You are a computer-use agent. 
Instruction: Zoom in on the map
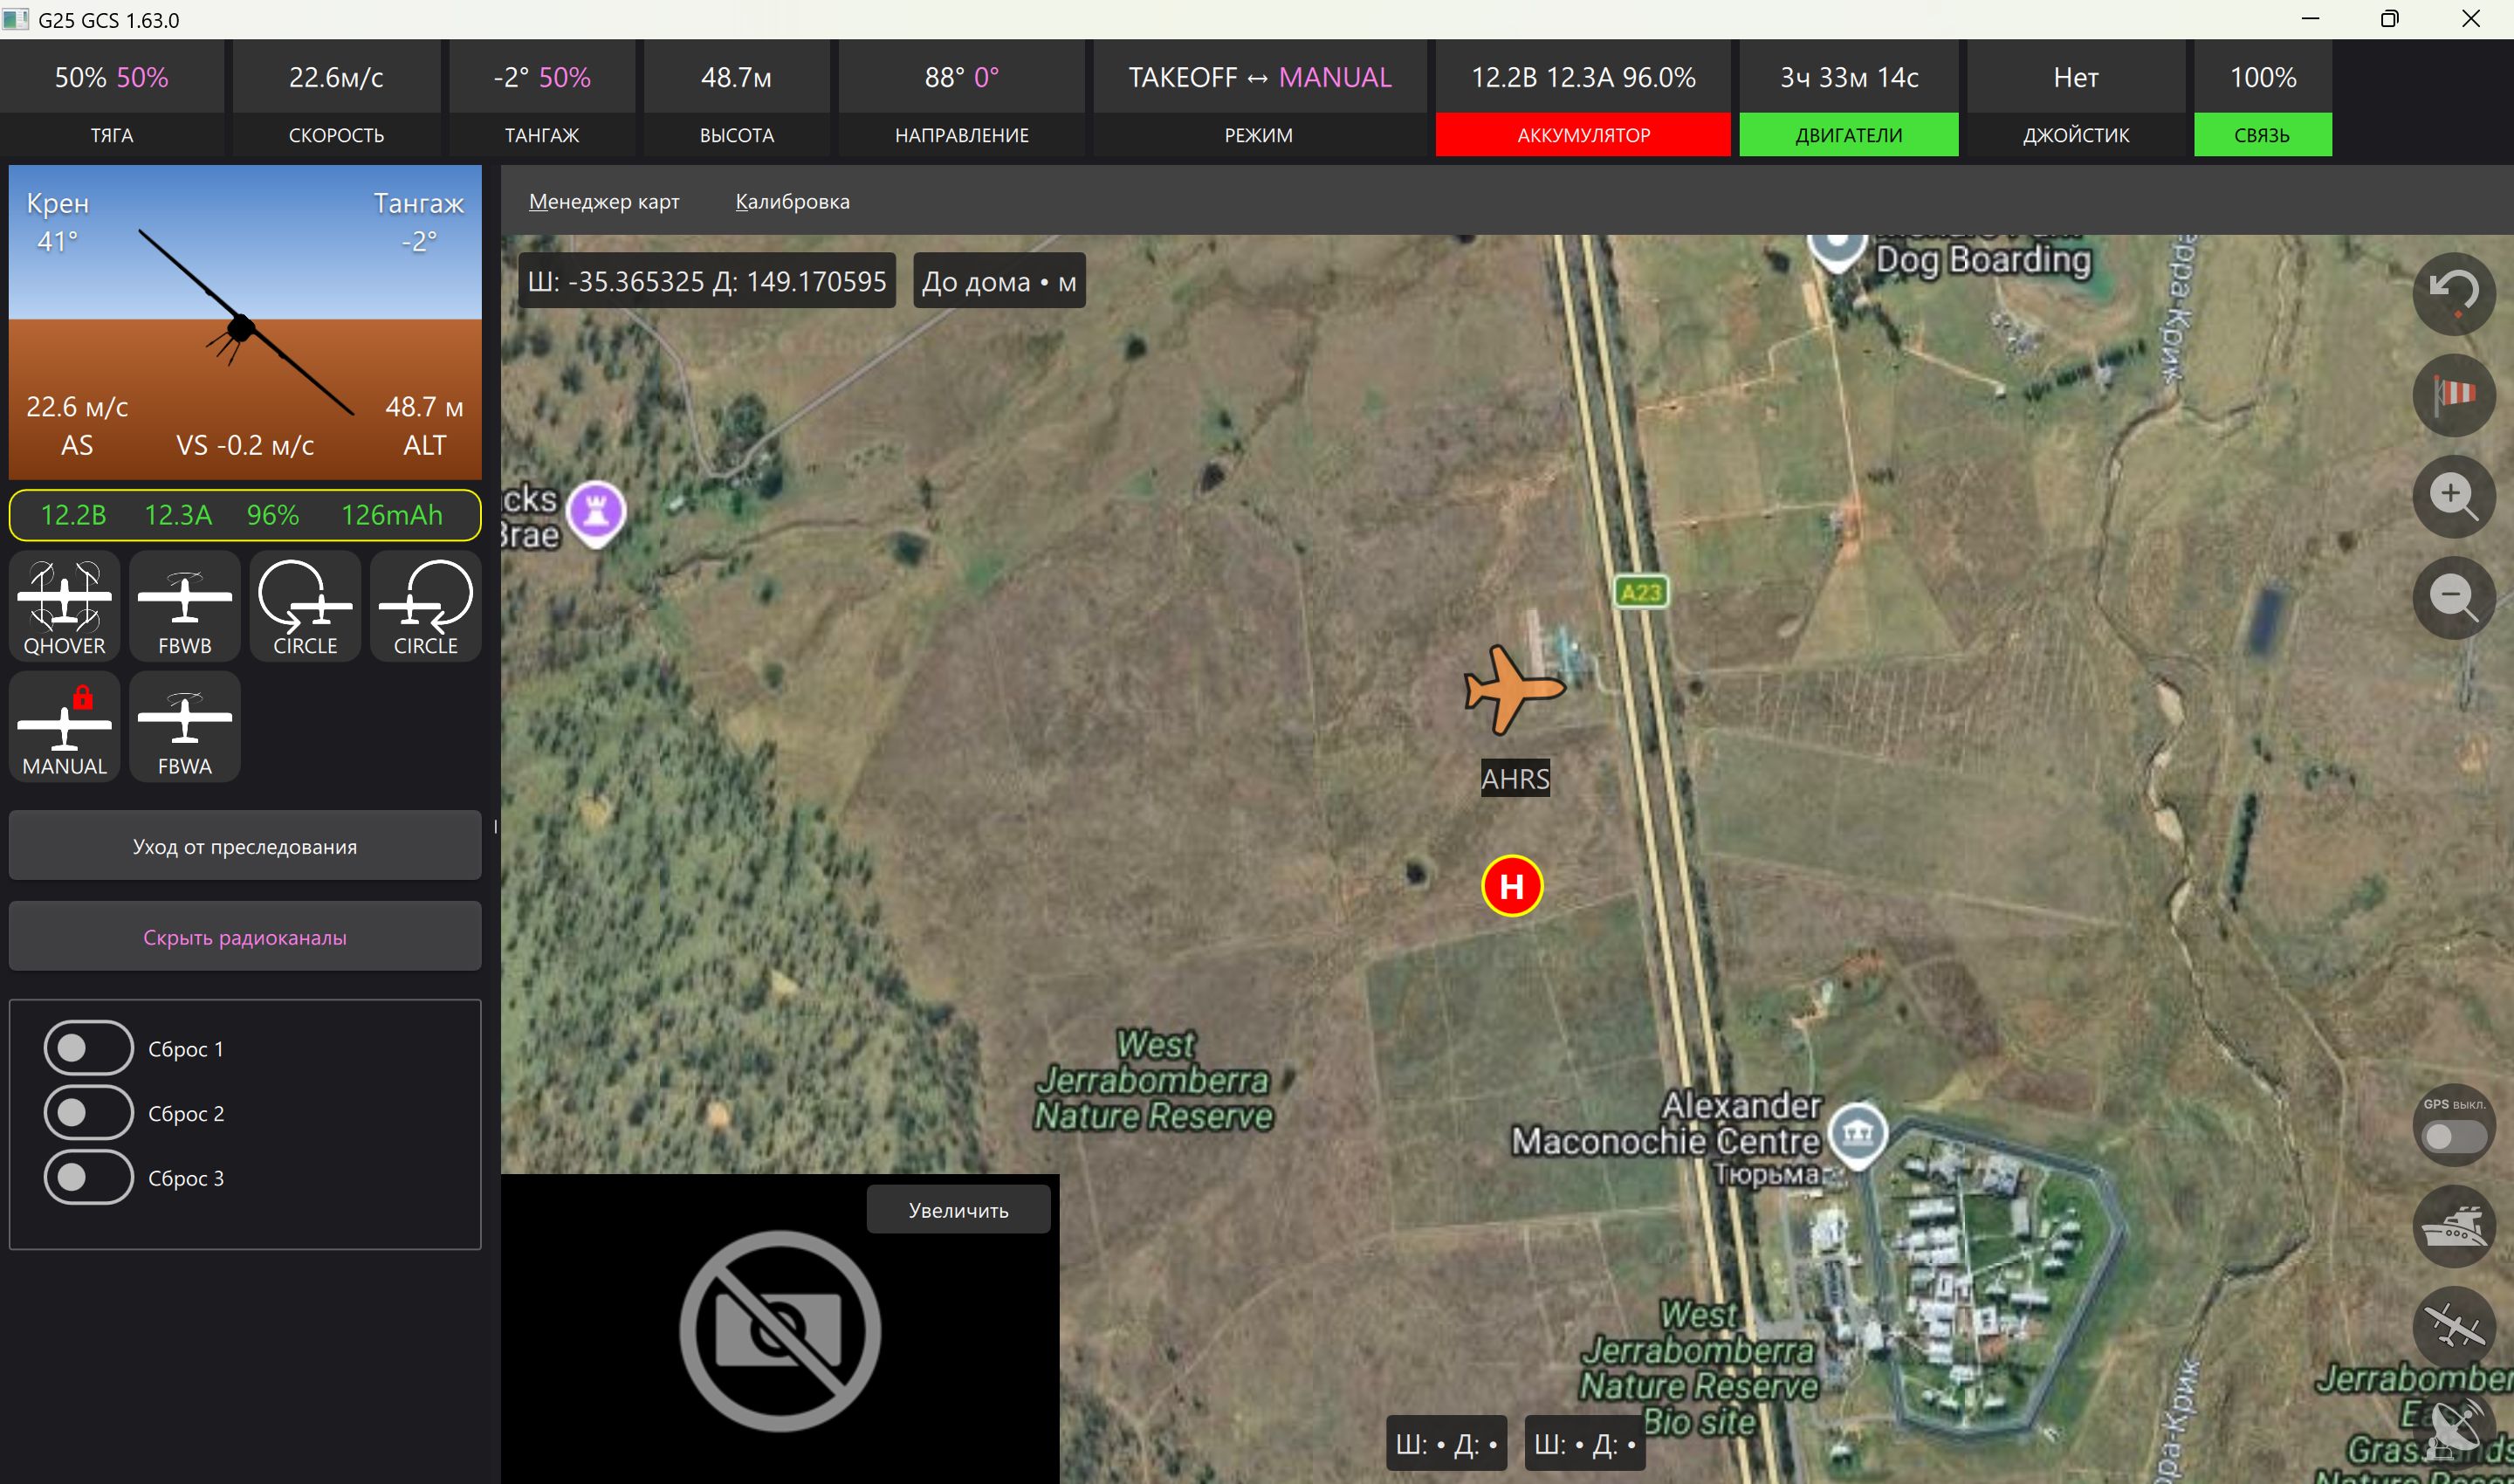point(2453,496)
